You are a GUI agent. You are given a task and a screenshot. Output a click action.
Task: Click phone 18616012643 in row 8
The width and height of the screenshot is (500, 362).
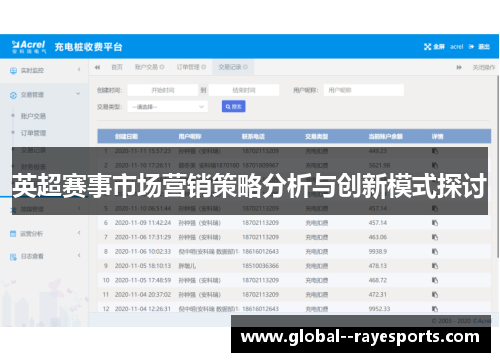coord(260,251)
